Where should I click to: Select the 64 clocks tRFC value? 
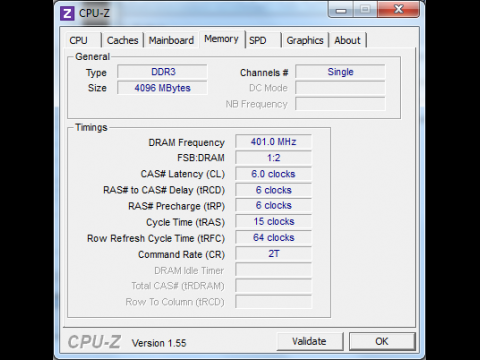coord(273,238)
